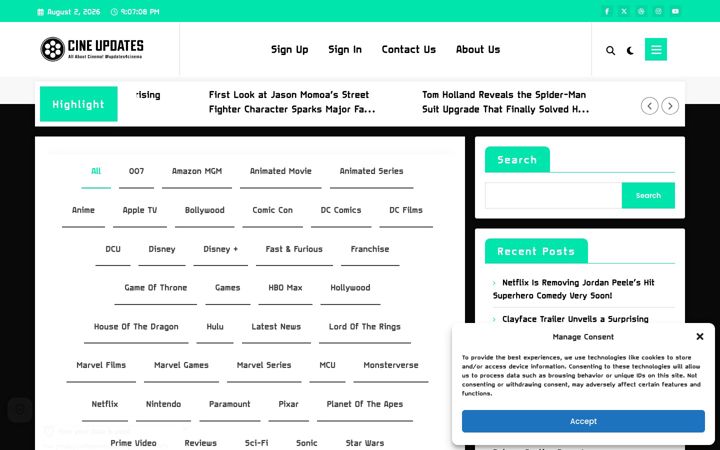Viewport: 720px width, 450px height.
Task: Open the green hamburger menu
Action: pos(656,49)
